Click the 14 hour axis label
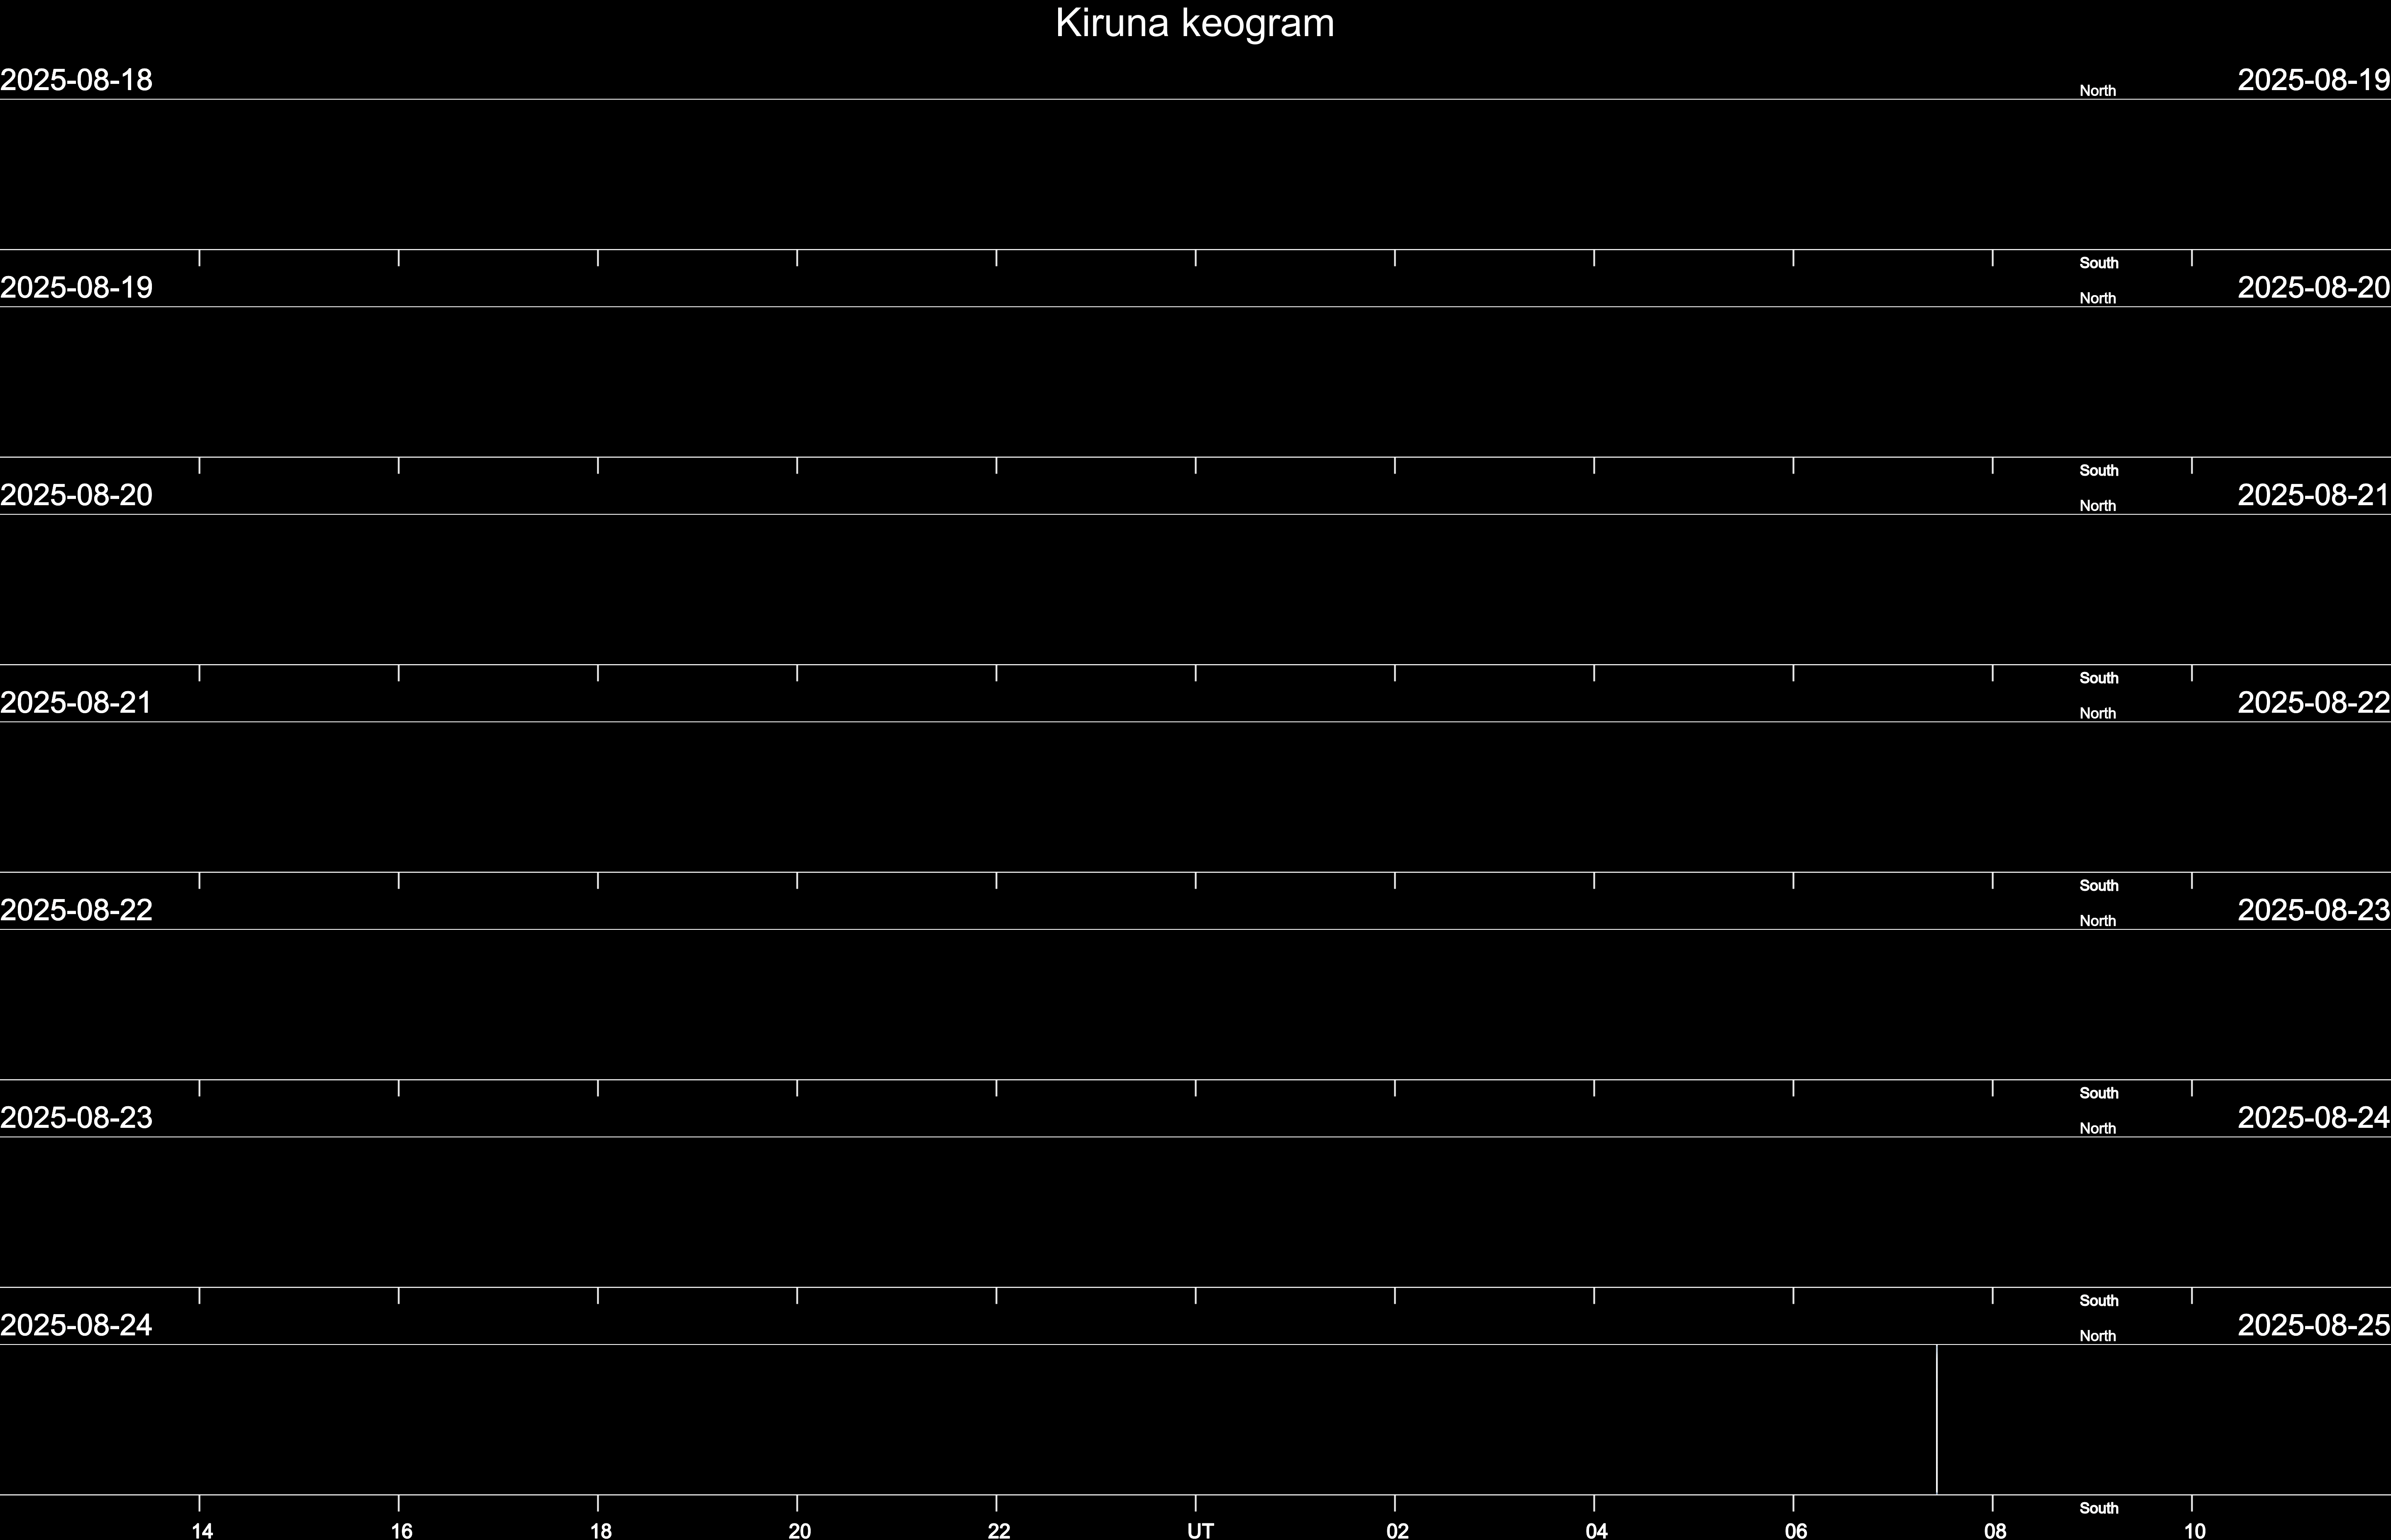The height and width of the screenshot is (1540, 2391). coord(202,1530)
